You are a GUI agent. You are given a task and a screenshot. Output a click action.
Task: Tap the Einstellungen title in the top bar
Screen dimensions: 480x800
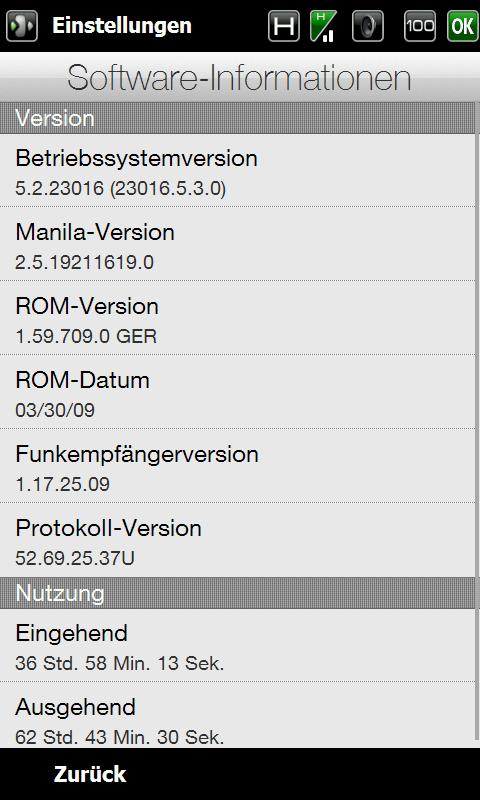pyautogui.click(x=121, y=26)
